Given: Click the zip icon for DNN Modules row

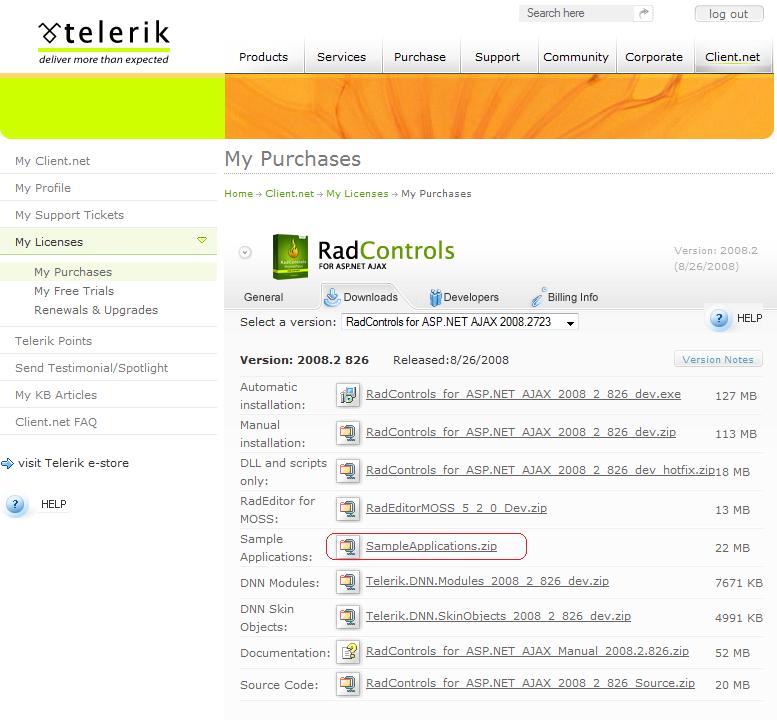Looking at the screenshot, I should [x=348, y=582].
